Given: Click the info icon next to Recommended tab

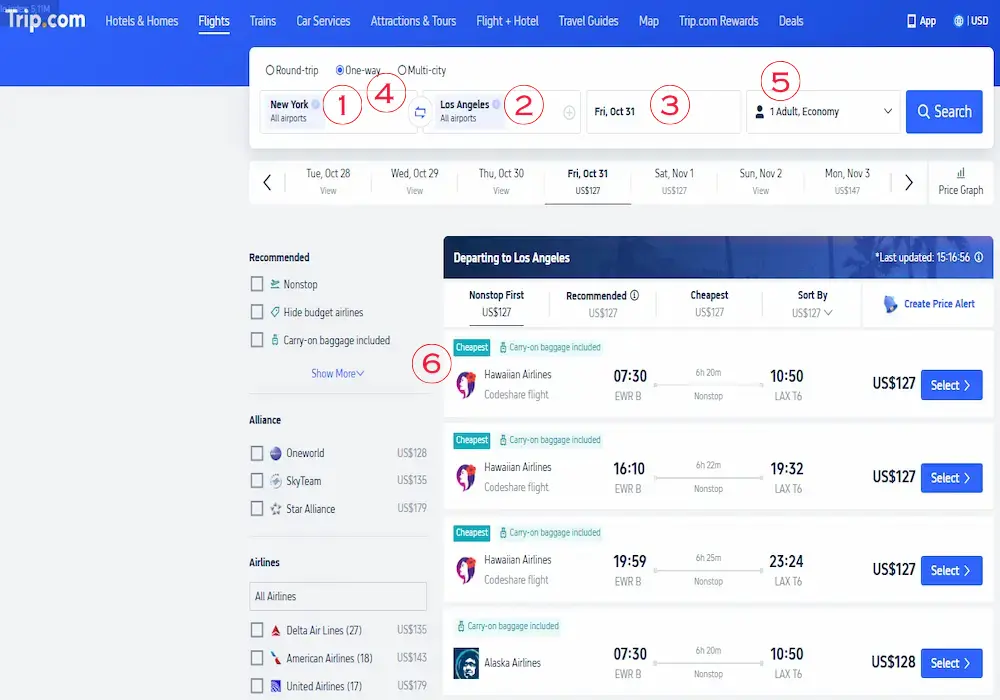Looking at the screenshot, I should click(634, 296).
